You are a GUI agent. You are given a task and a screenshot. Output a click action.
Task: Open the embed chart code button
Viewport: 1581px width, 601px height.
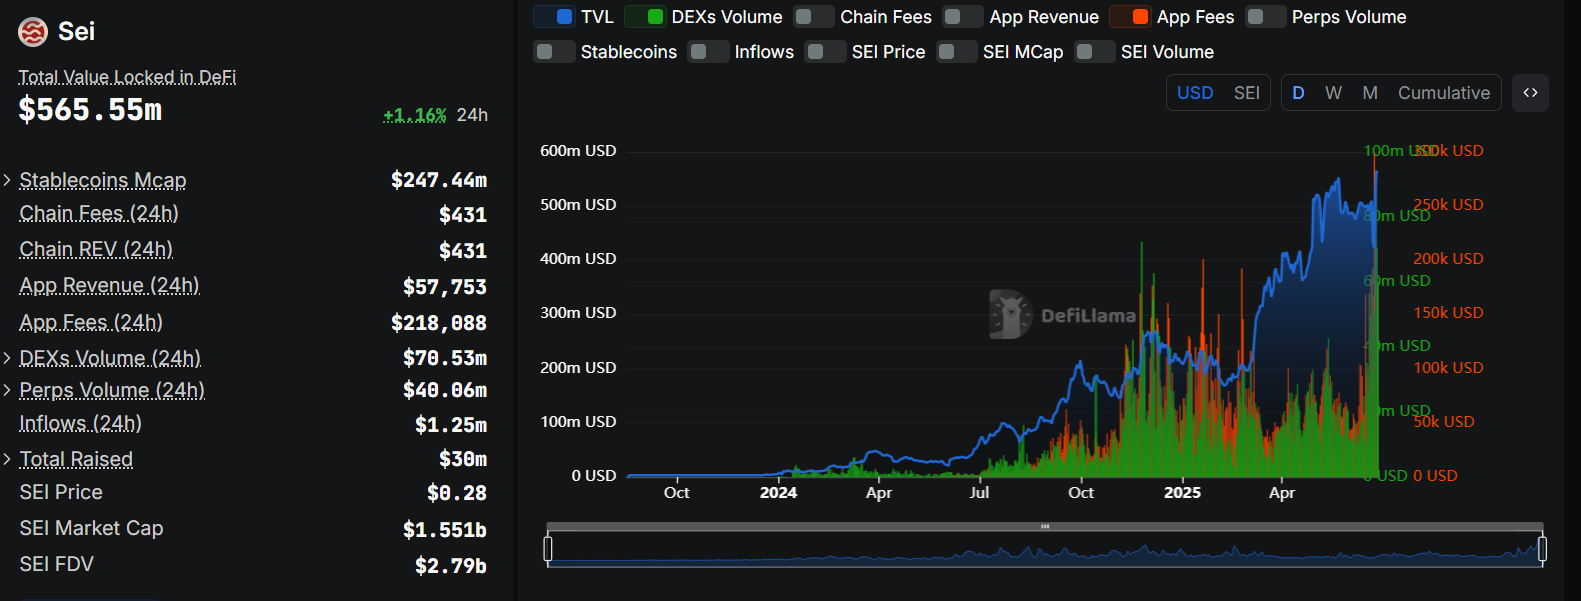[1530, 93]
